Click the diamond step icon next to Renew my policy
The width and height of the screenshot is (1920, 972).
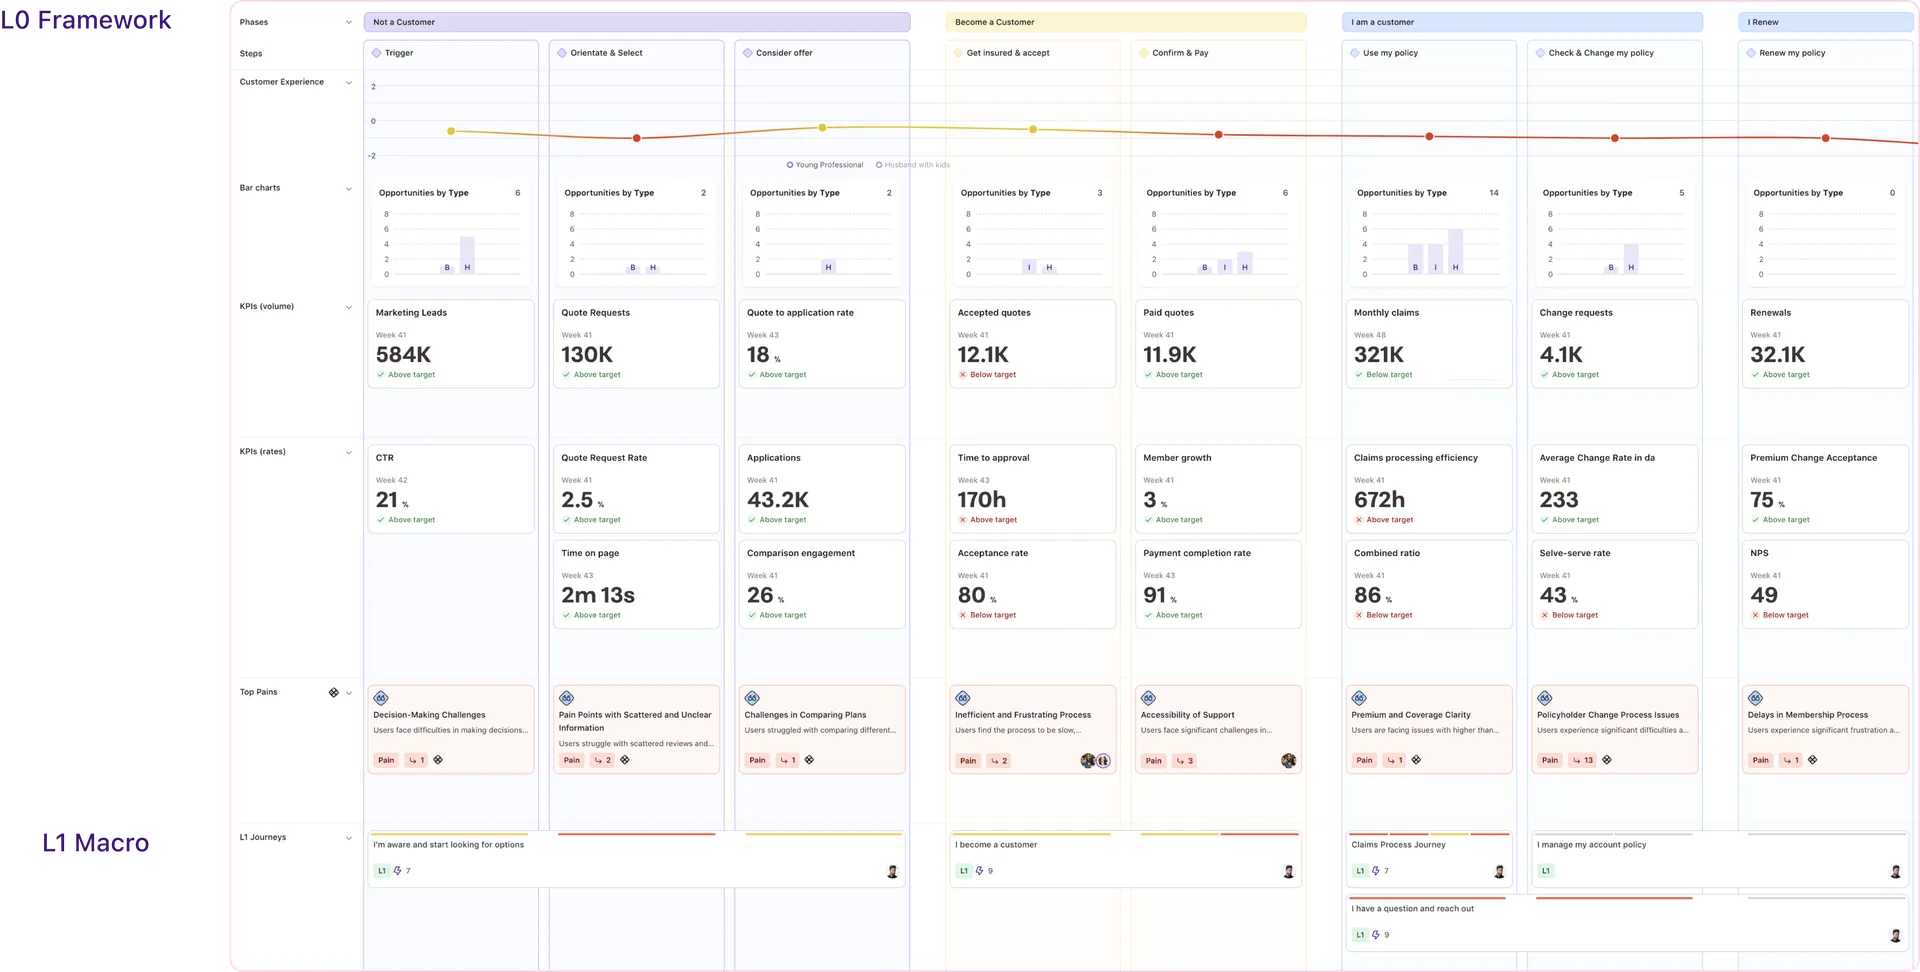[x=1751, y=53]
